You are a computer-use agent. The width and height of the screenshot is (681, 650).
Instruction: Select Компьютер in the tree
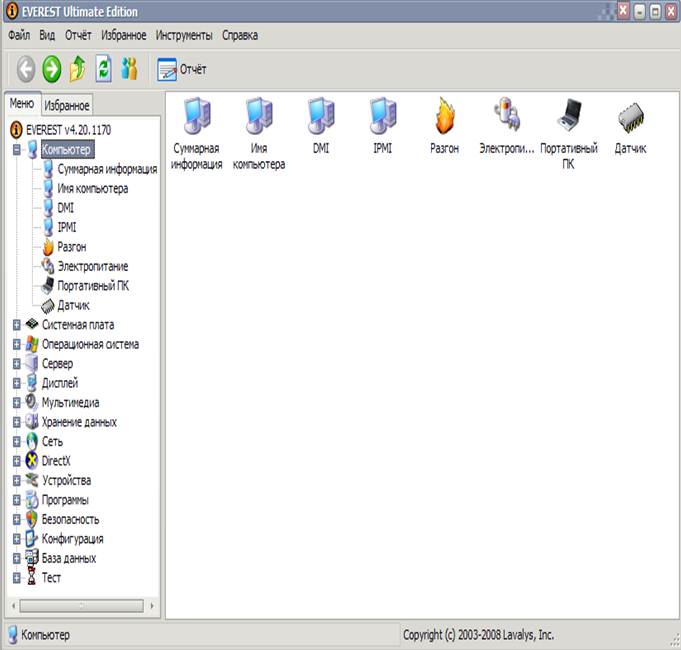(66, 149)
